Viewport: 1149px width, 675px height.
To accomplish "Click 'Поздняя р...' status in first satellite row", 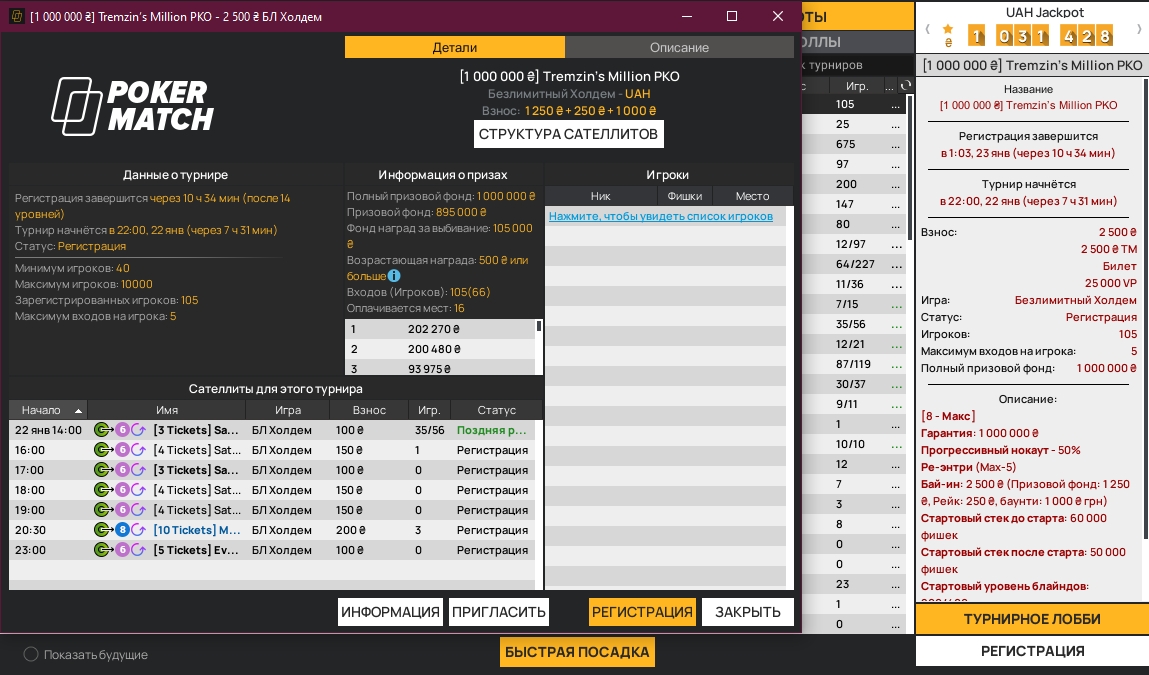I will 491,430.
